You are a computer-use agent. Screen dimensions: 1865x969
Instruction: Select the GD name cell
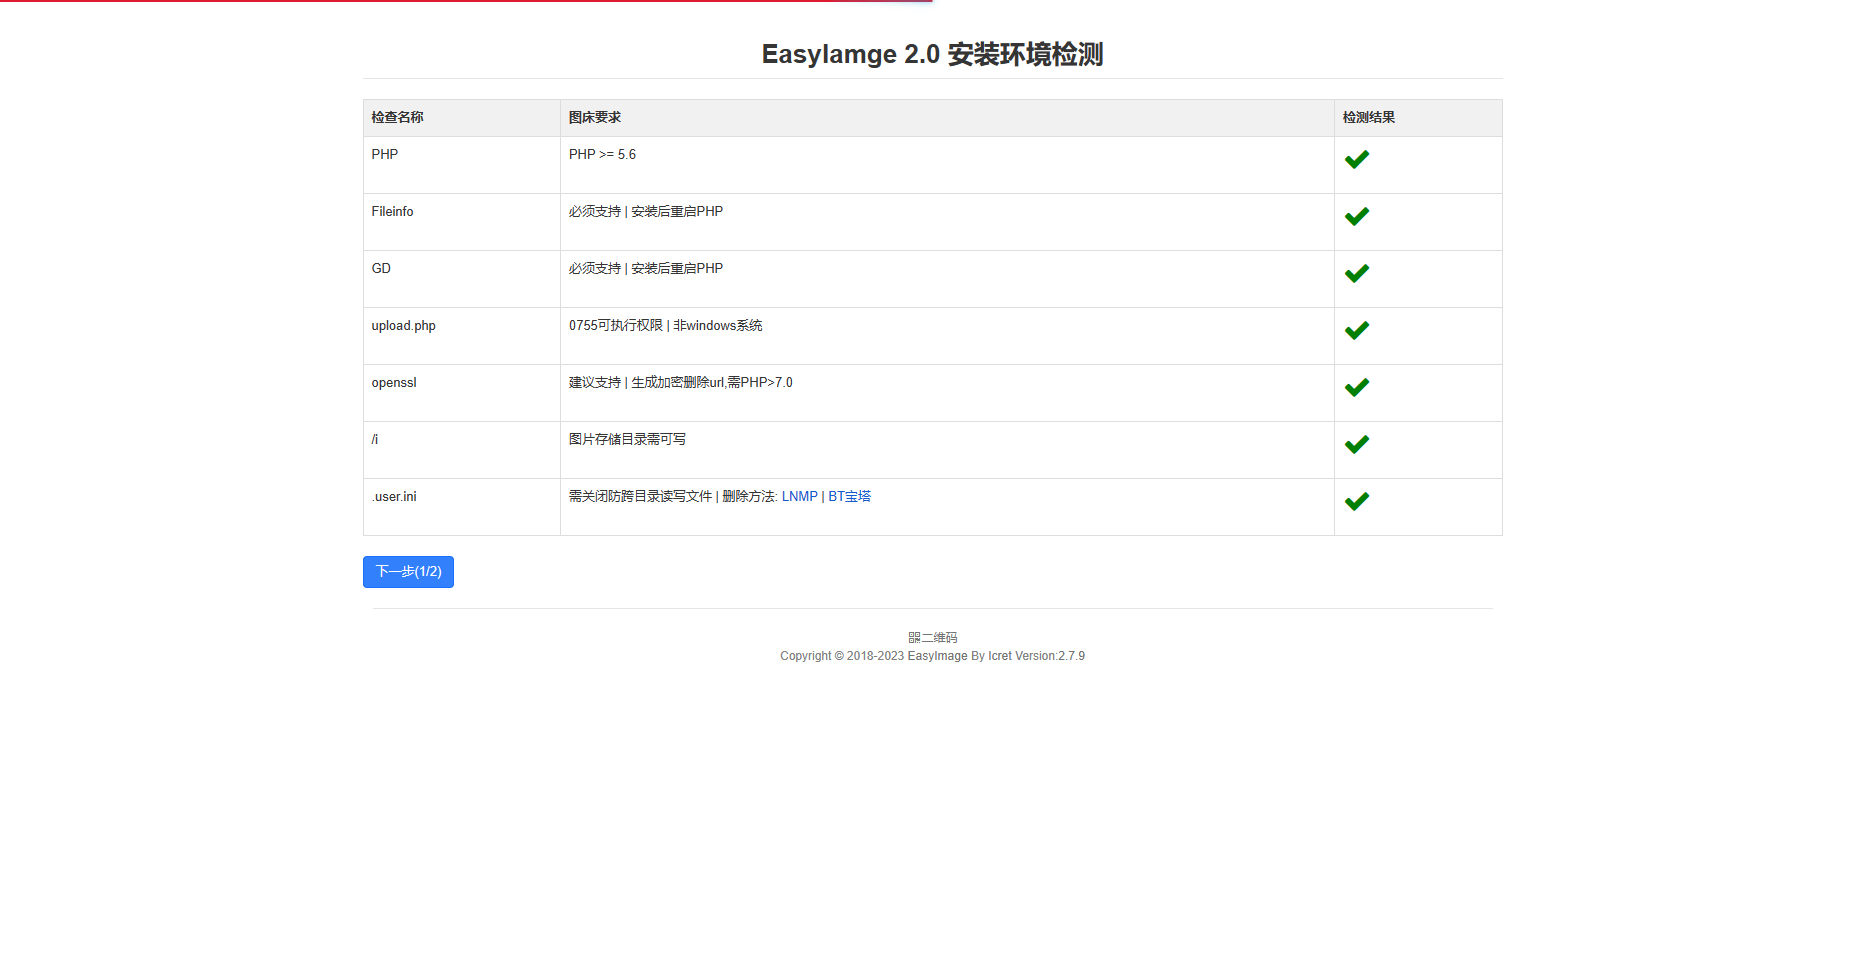tap(462, 279)
